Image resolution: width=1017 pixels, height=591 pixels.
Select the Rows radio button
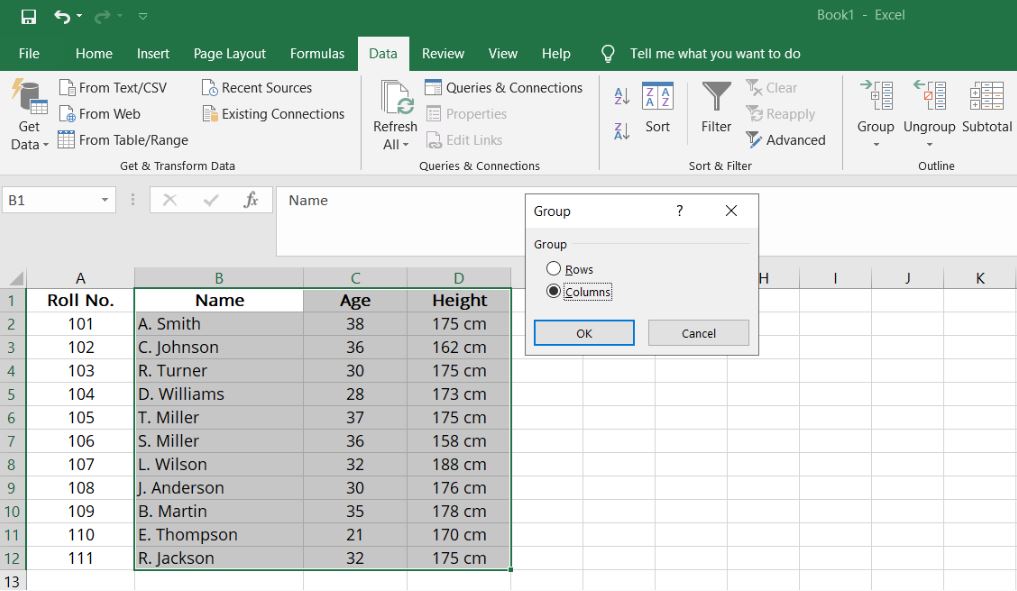(x=553, y=268)
